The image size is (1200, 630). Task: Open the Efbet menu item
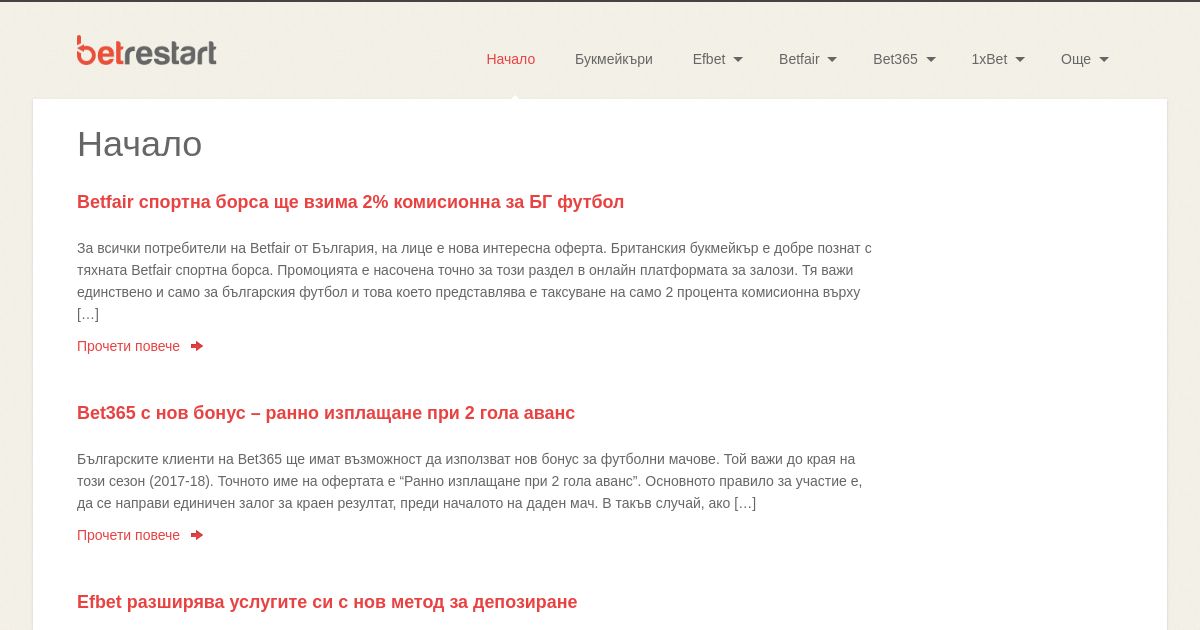click(709, 59)
